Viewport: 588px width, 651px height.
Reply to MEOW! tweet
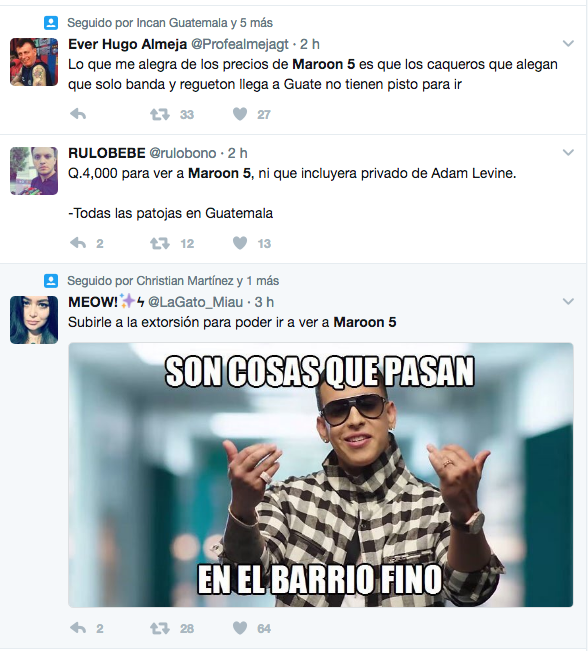pyautogui.click(x=78, y=628)
